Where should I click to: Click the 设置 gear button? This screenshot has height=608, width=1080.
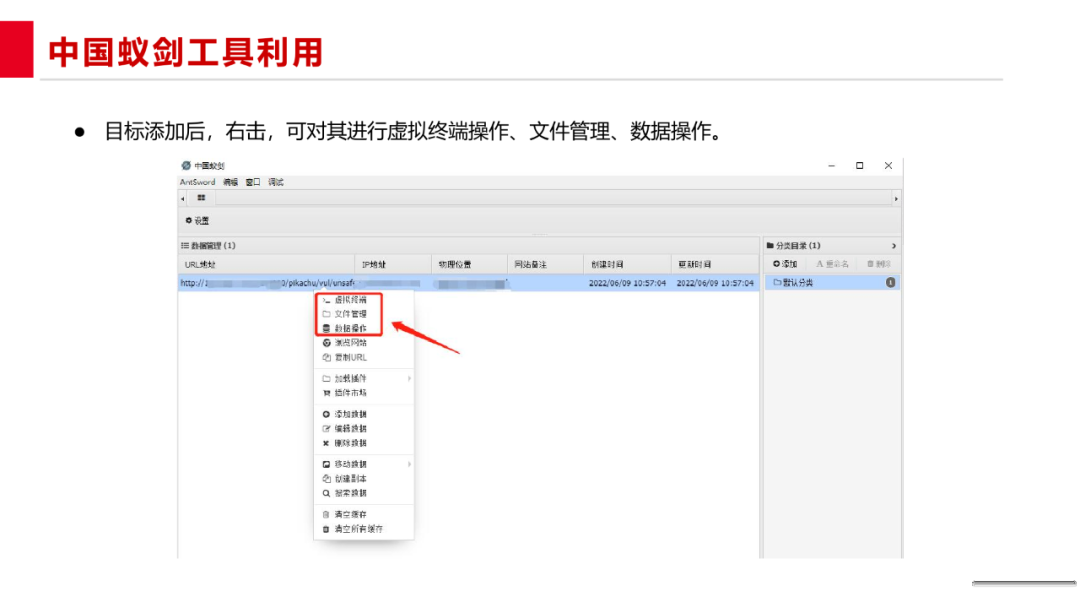pos(197,221)
